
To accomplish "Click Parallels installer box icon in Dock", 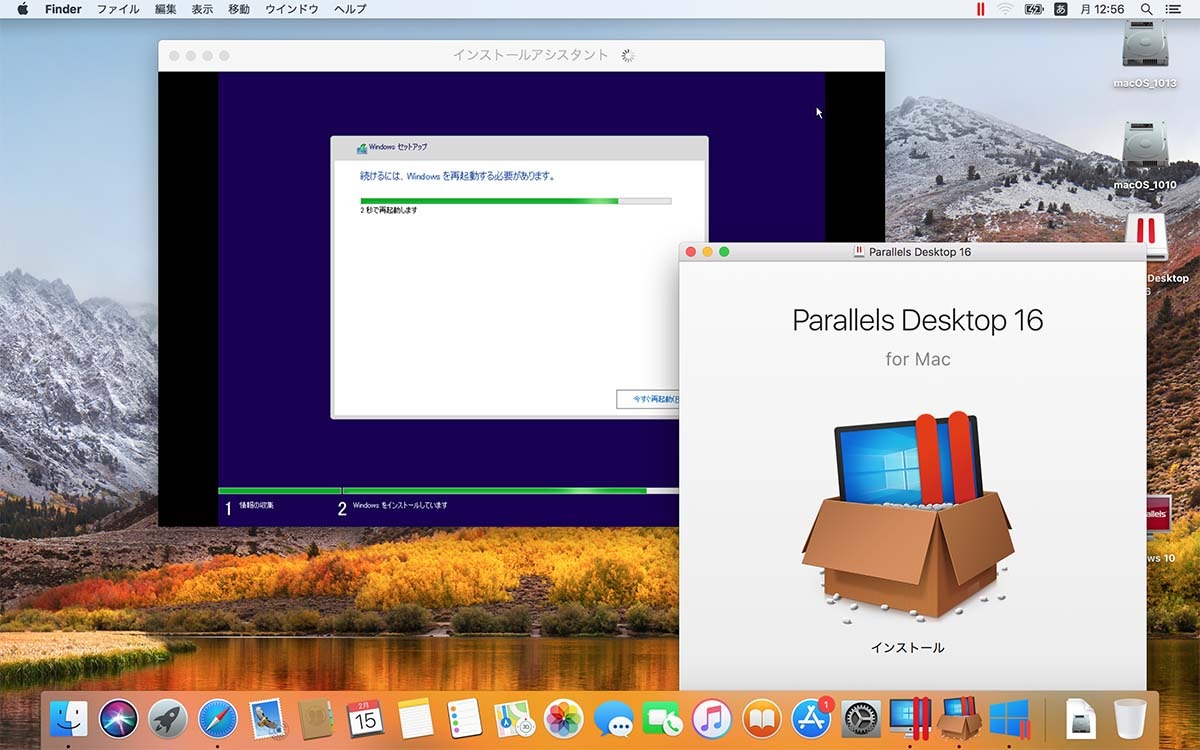I will click(959, 718).
